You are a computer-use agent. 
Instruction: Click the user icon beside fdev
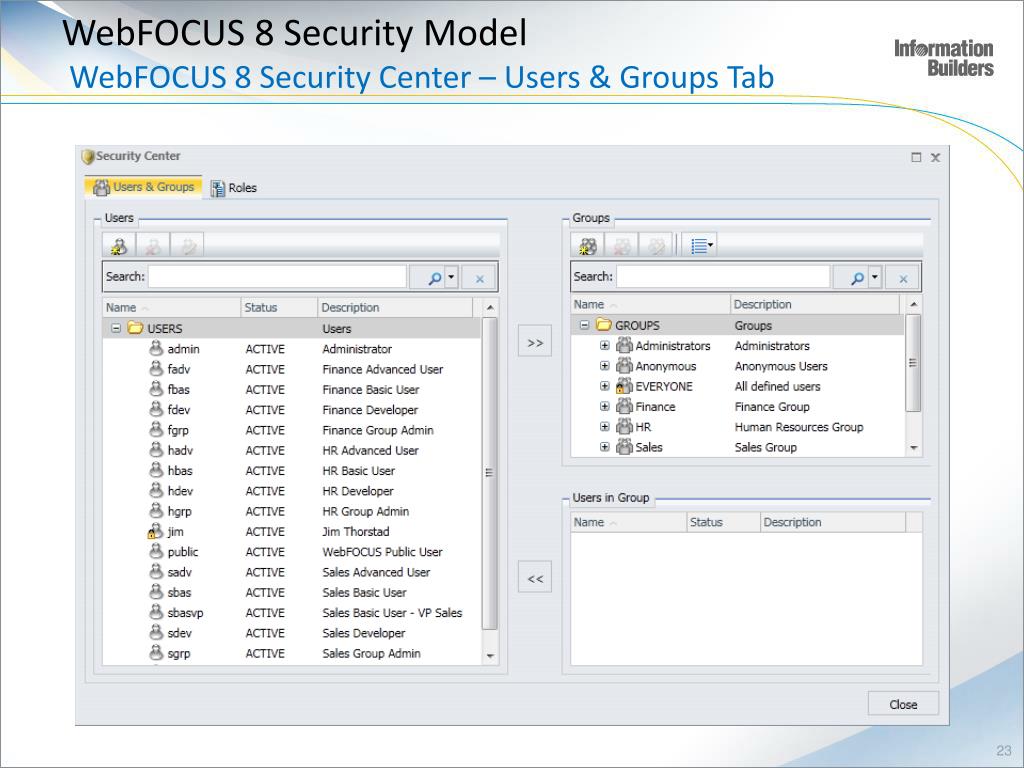(x=156, y=409)
